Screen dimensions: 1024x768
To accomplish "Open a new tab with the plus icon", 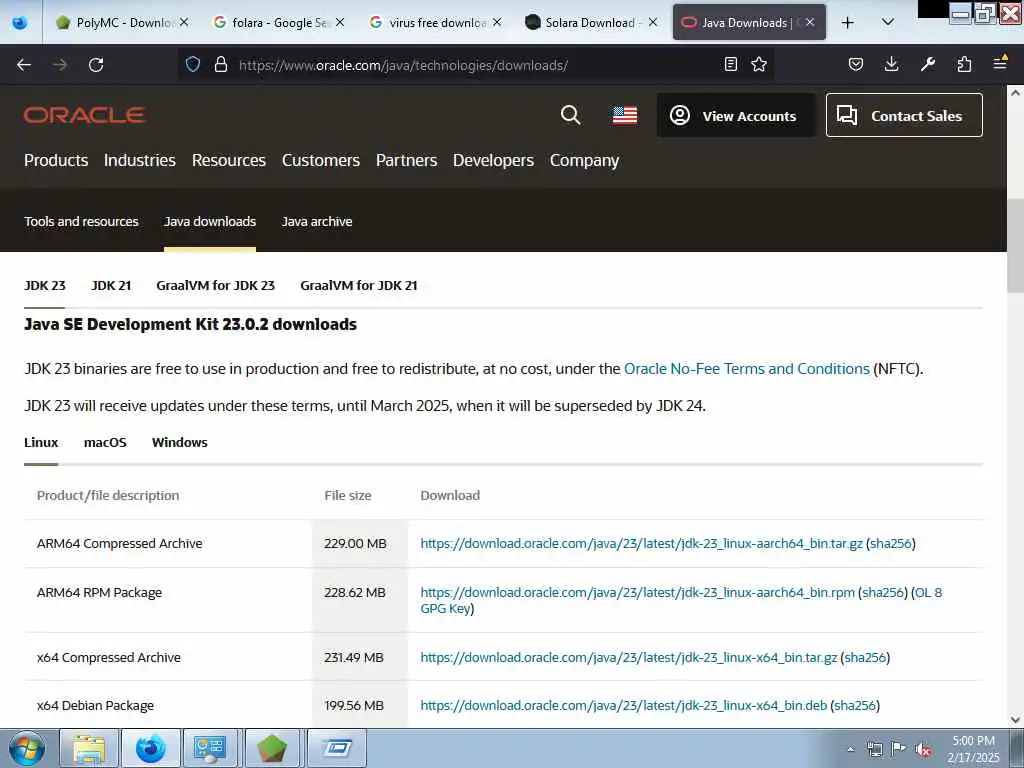I will point(848,23).
